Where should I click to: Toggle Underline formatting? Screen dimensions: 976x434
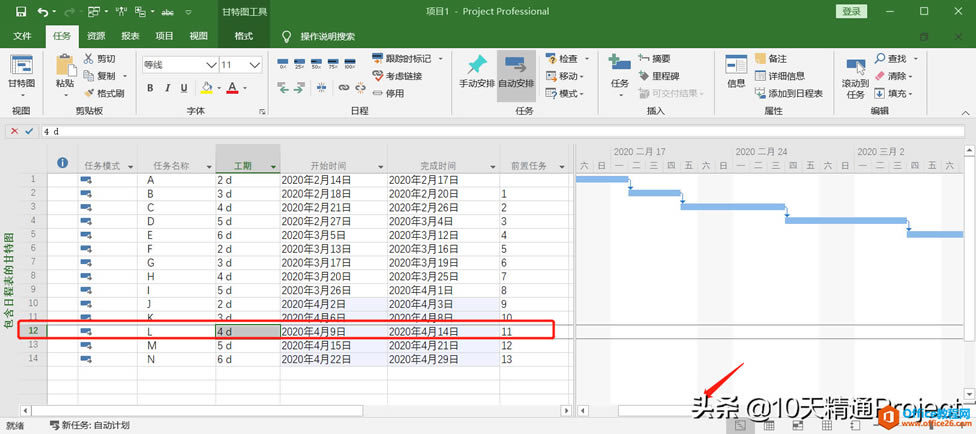coord(183,88)
